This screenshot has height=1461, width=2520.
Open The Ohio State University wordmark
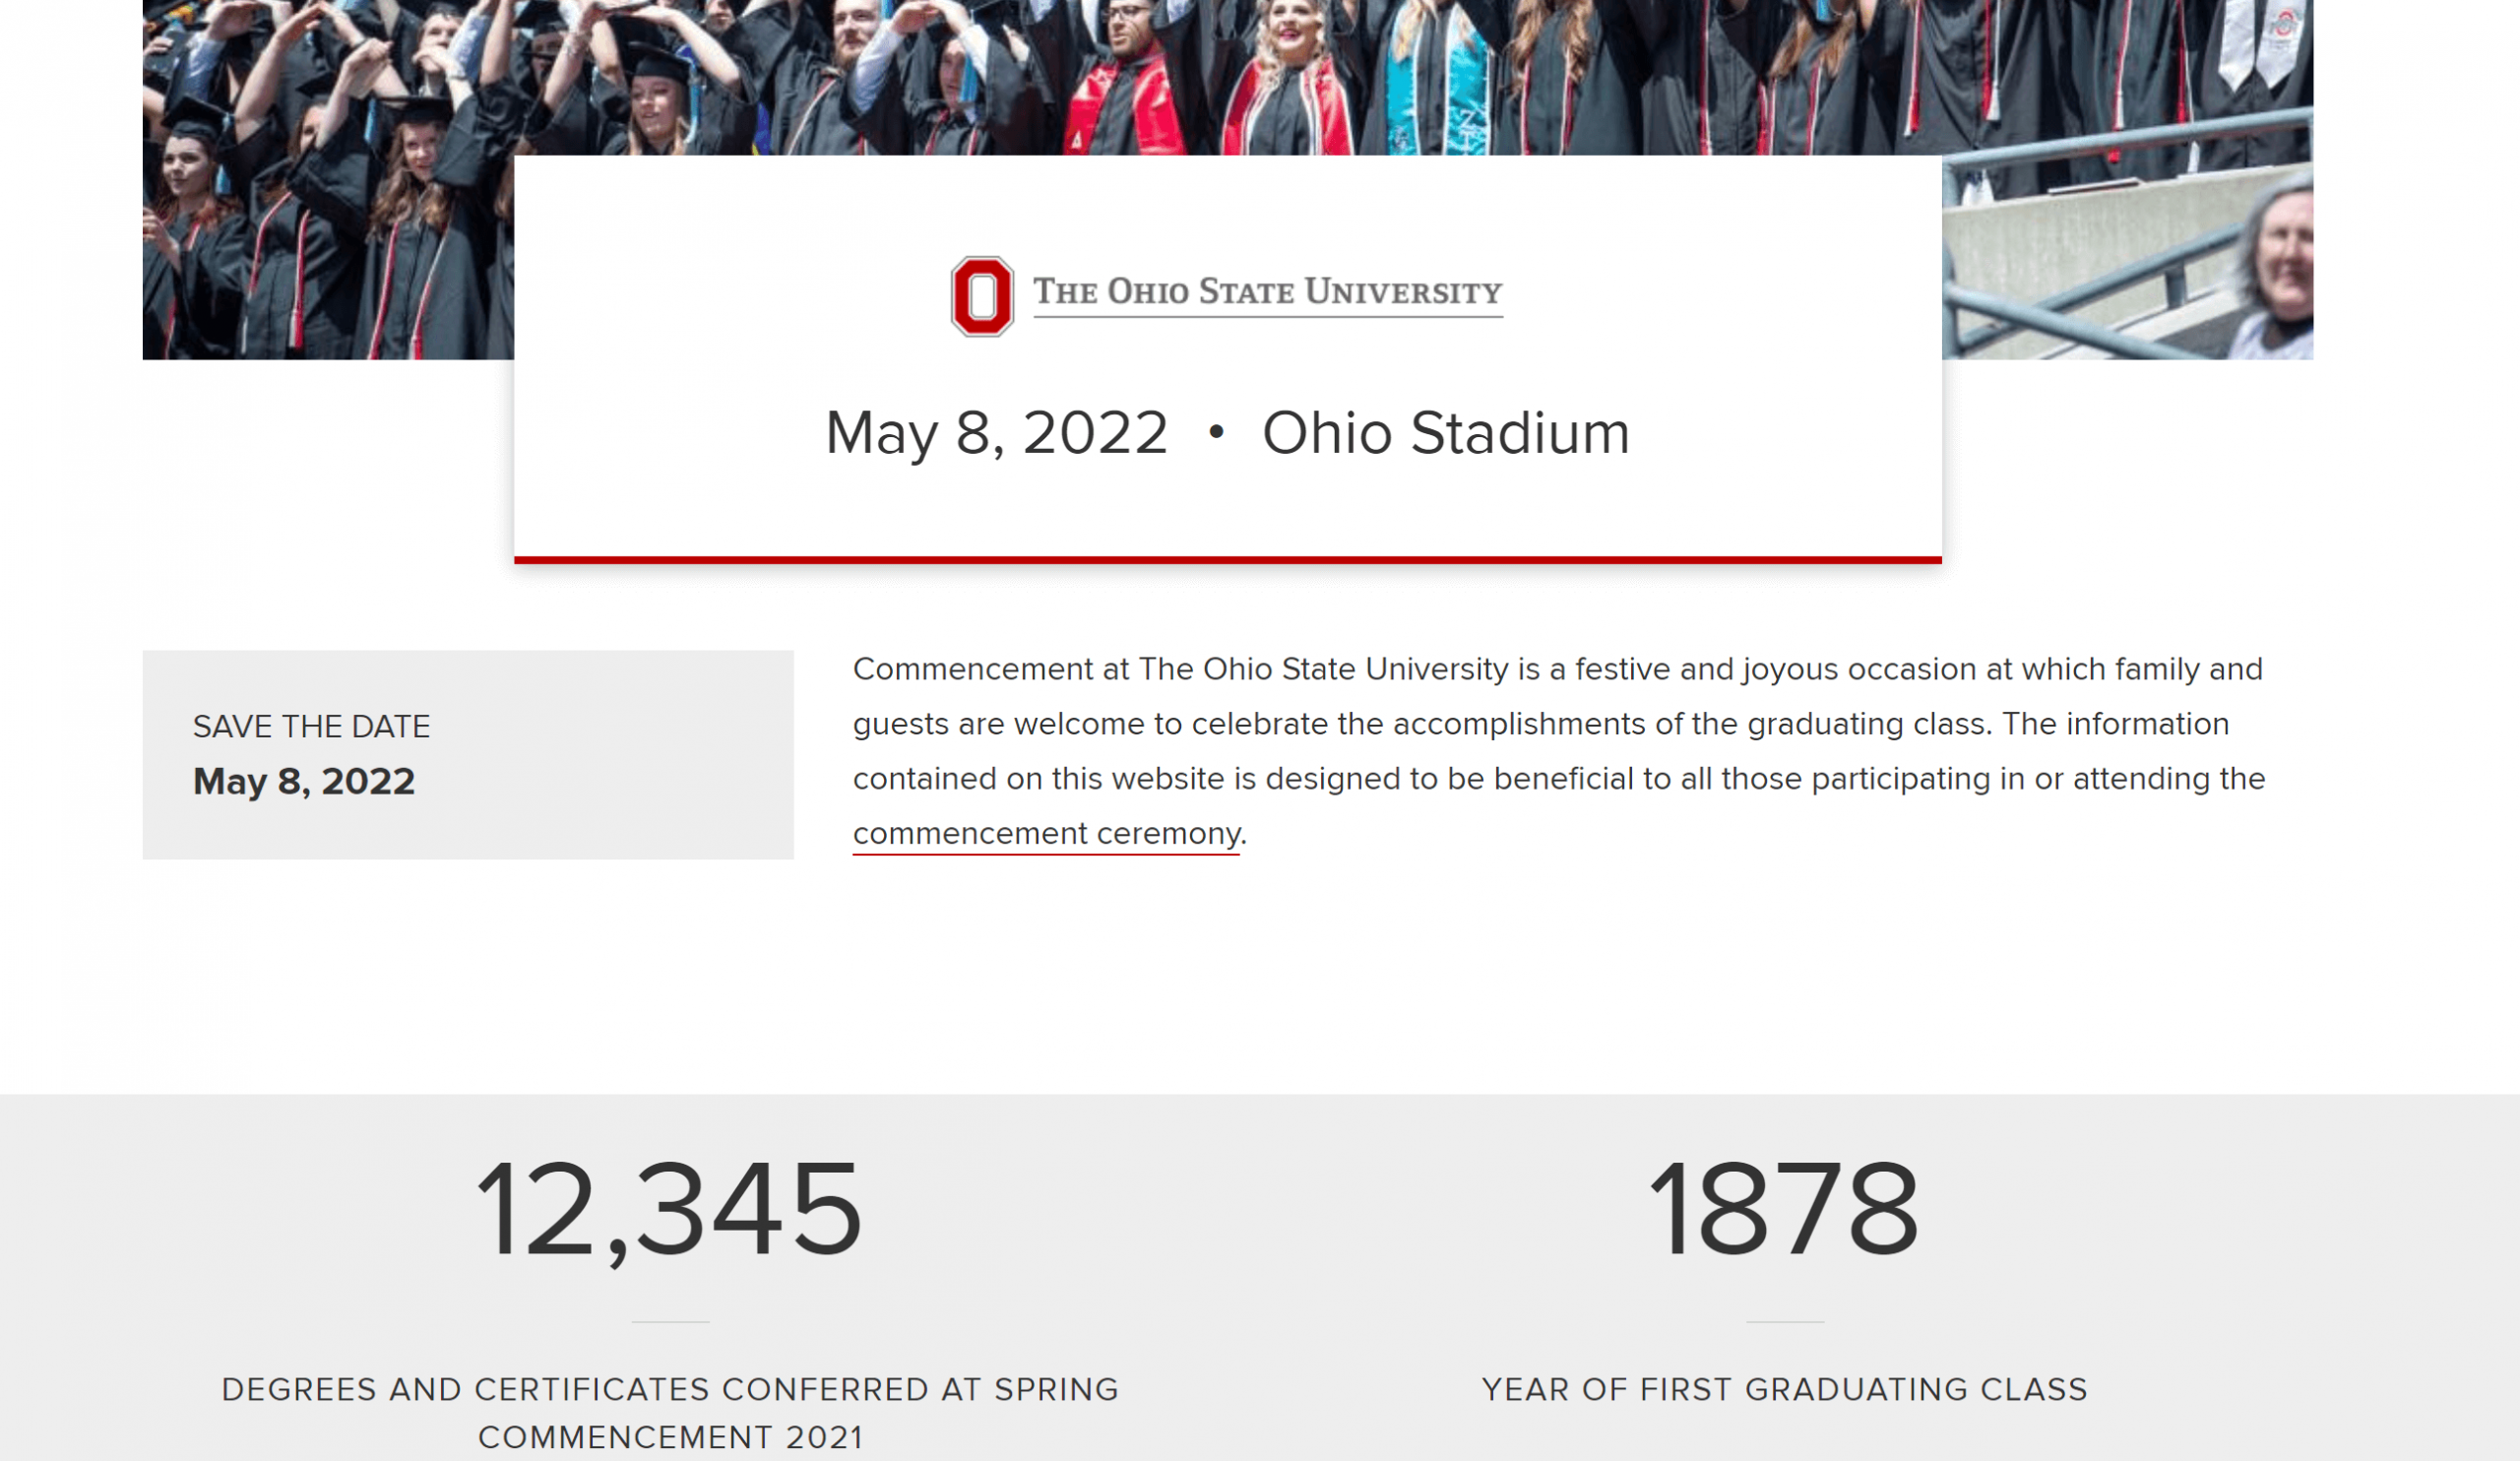coord(1267,294)
